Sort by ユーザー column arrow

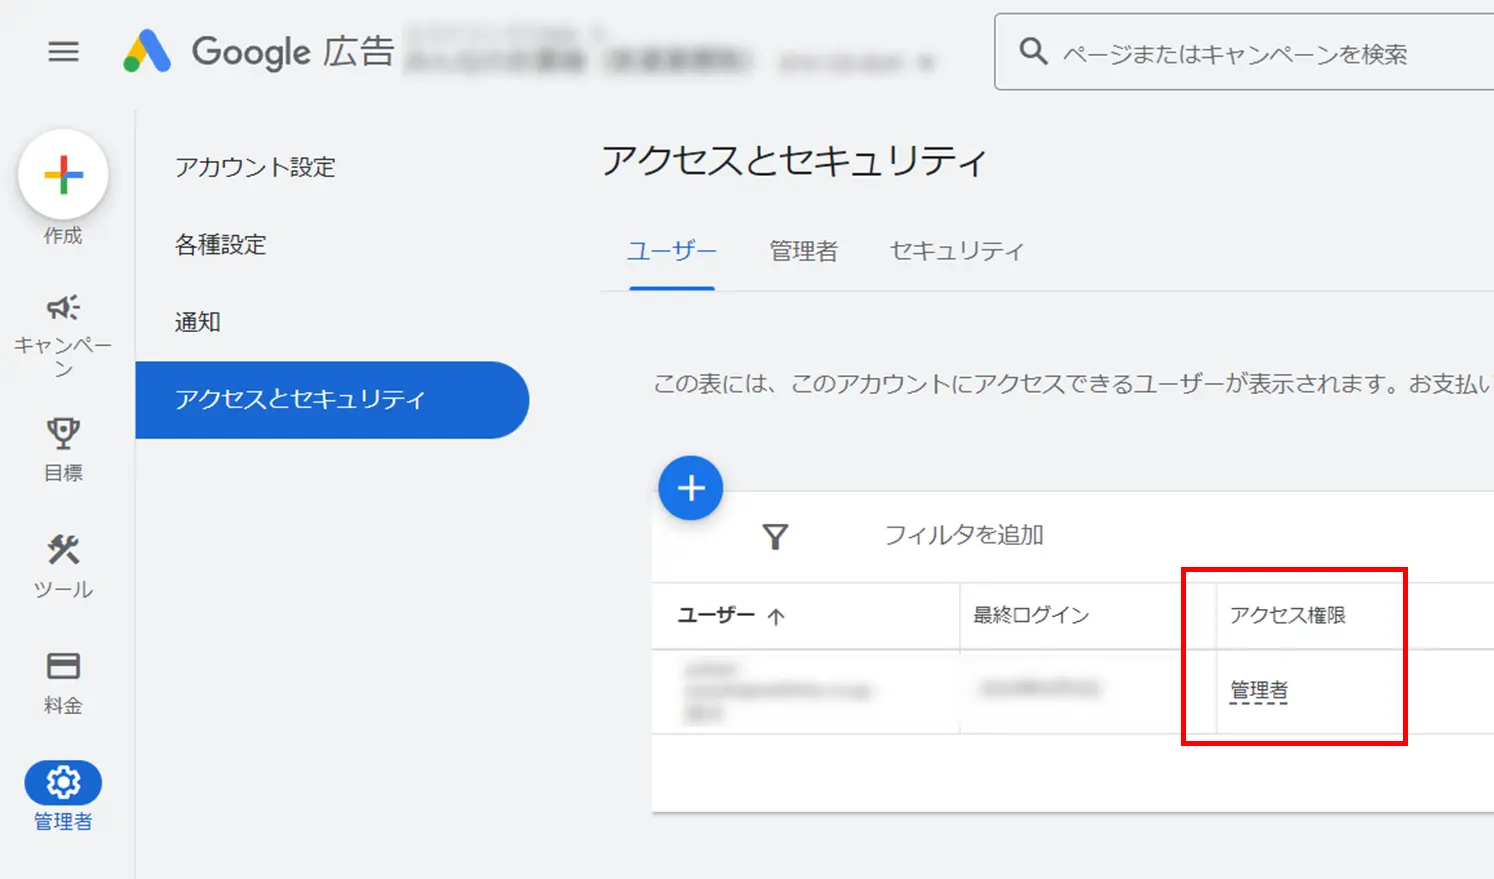[776, 617]
